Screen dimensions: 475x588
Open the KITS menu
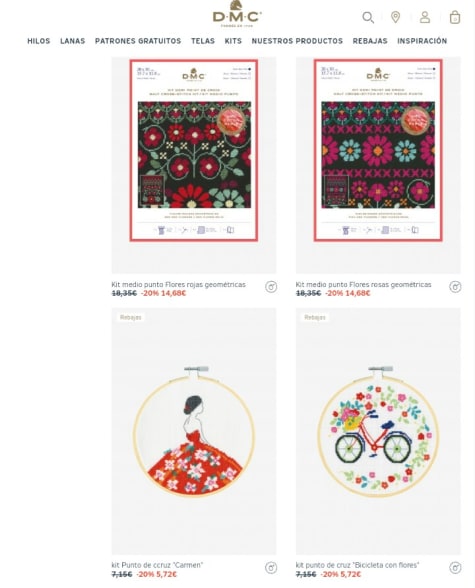coord(233,41)
